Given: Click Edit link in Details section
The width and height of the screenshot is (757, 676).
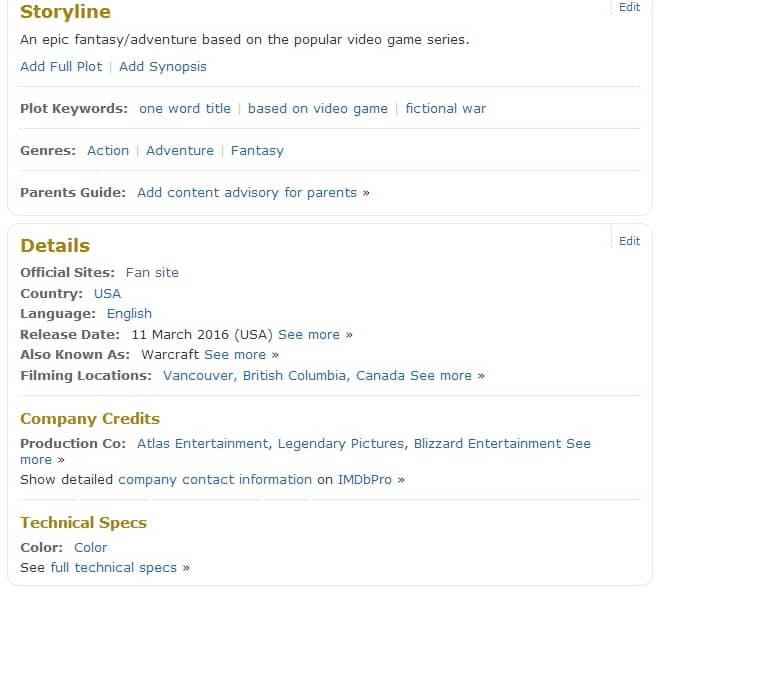Looking at the screenshot, I should click(x=629, y=241).
